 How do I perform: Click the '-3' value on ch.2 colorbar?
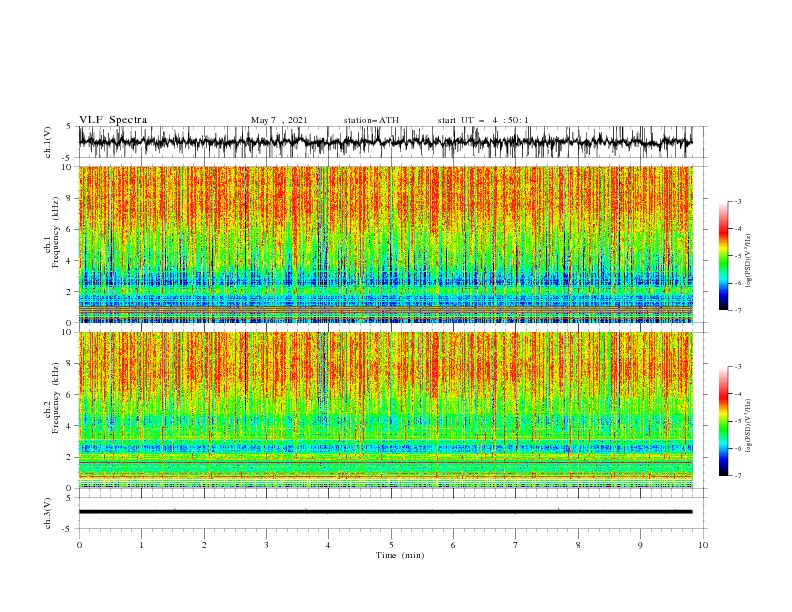point(737,367)
